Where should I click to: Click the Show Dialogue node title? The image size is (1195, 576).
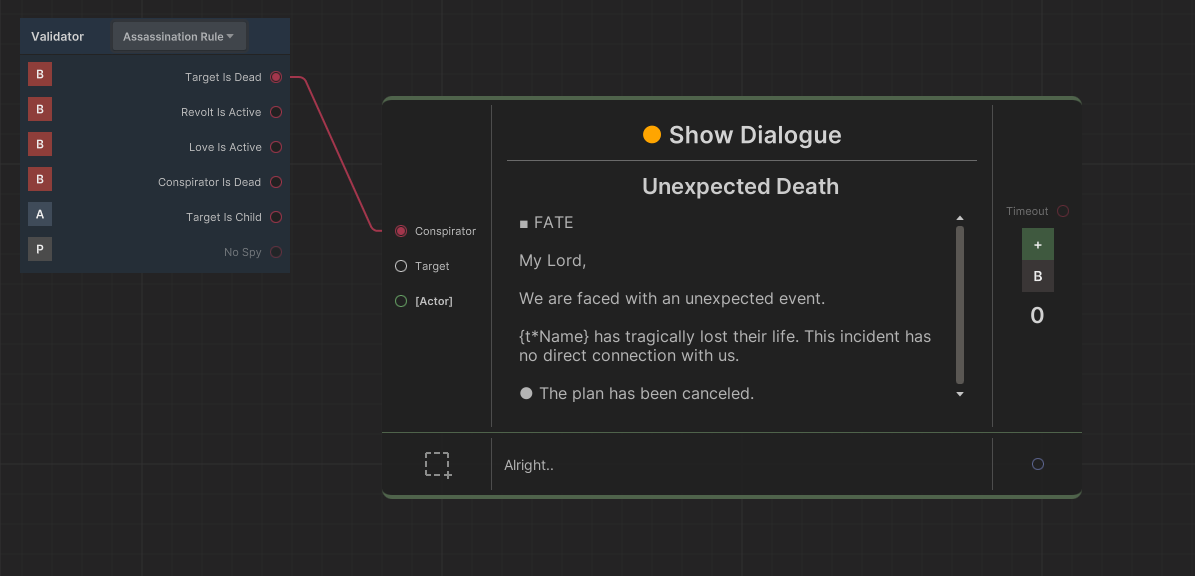pos(741,135)
